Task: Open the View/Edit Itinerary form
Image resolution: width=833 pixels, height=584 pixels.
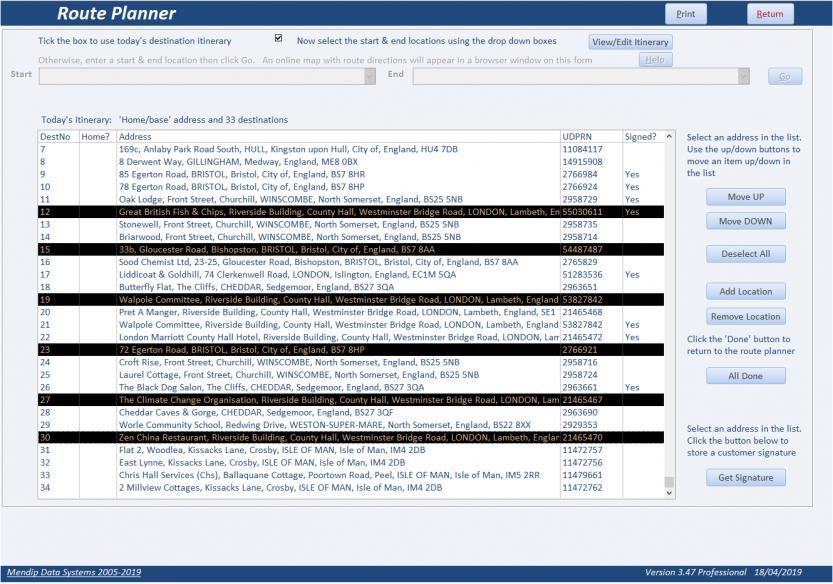Action: [630, 42]
